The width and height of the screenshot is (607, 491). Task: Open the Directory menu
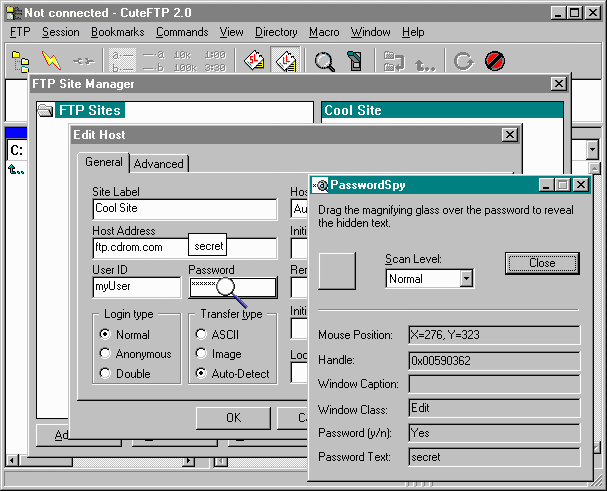pos(276,32)
